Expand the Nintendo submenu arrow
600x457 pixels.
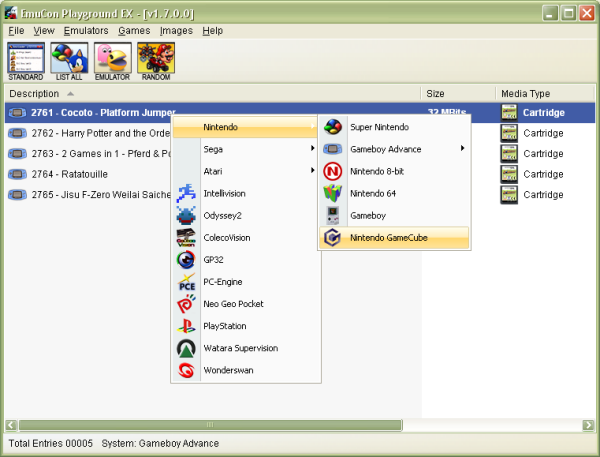coord(313,127)
